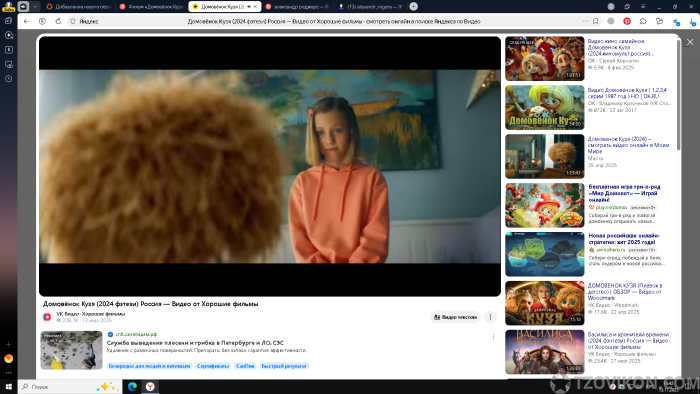The width and height of the screenshot is (700, 394).
Task: Open the first sidebar panel icon
Action: [8, 21]
